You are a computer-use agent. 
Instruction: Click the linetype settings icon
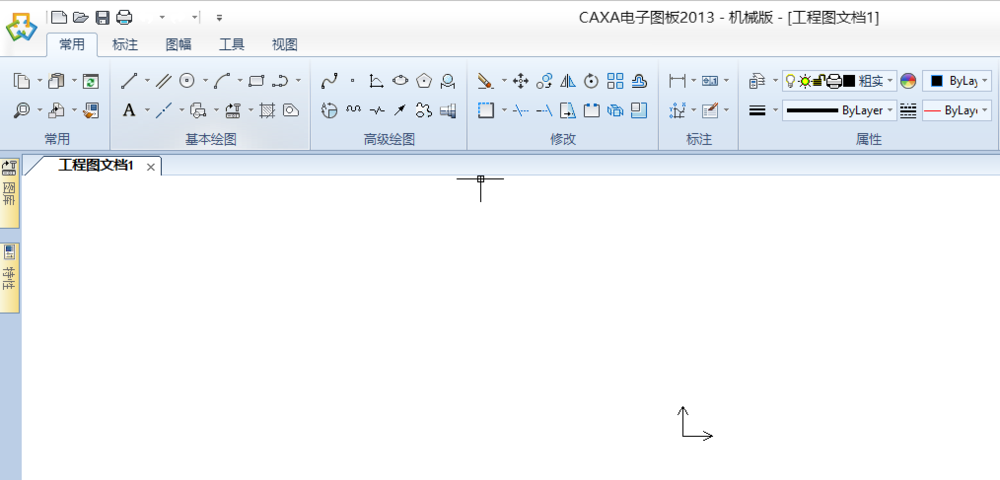pos(908,110)
